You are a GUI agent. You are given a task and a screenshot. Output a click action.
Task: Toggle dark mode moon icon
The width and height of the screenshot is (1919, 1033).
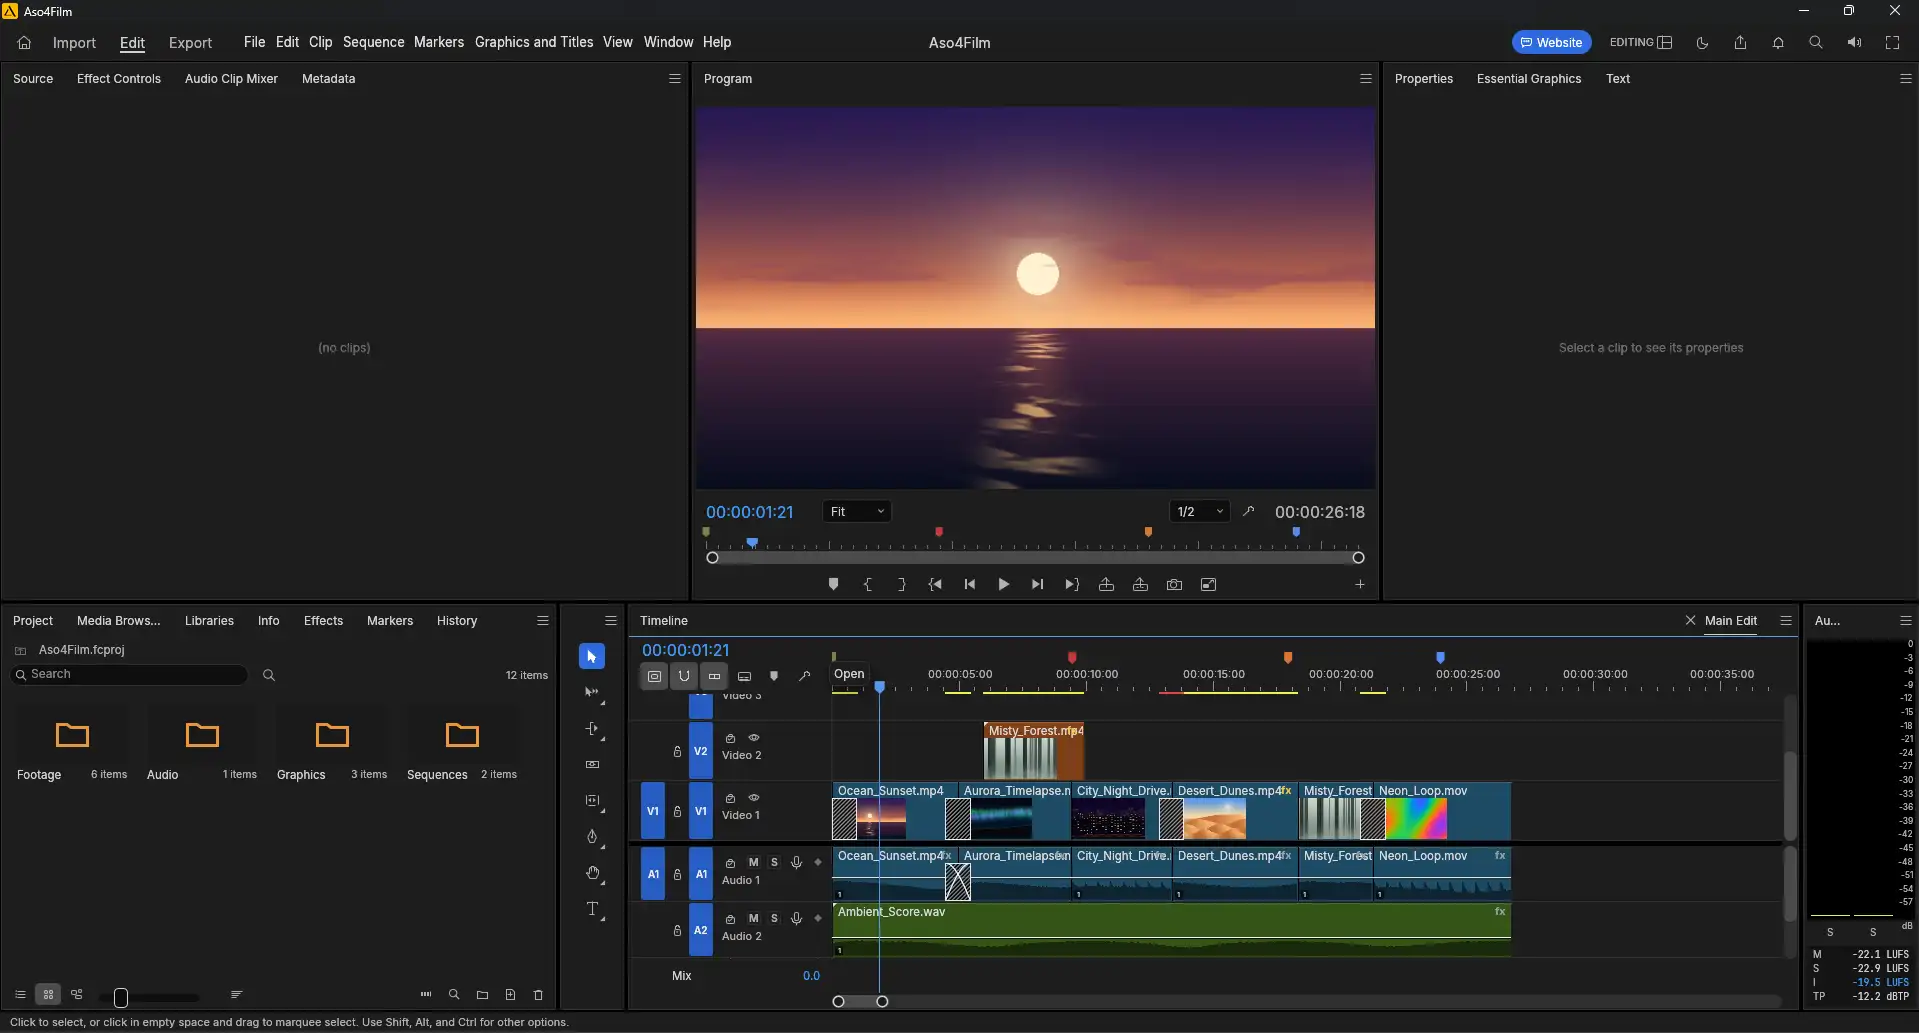click(1702, 42)
